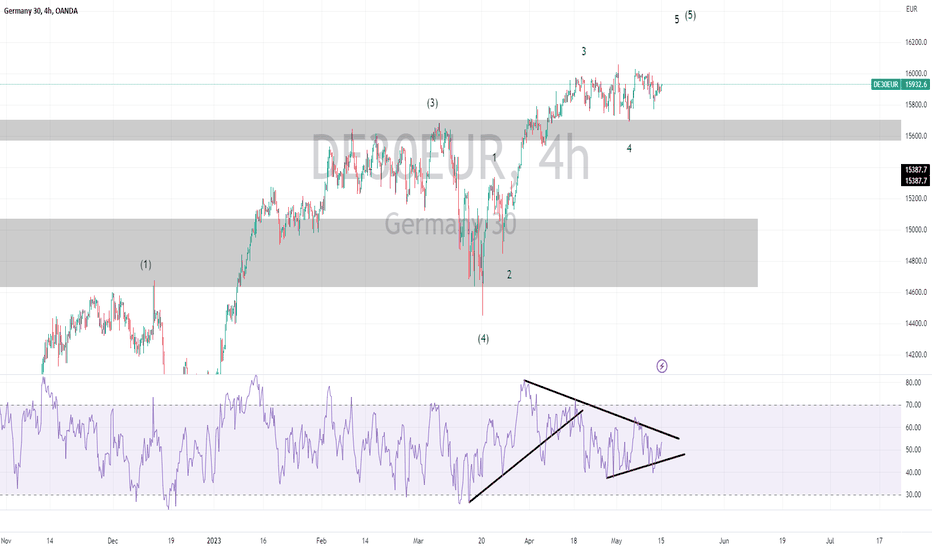Viewport: 932px width, 550px height.
Task: Click the 30.00 RSI axis label
Action: pos(913,495)
